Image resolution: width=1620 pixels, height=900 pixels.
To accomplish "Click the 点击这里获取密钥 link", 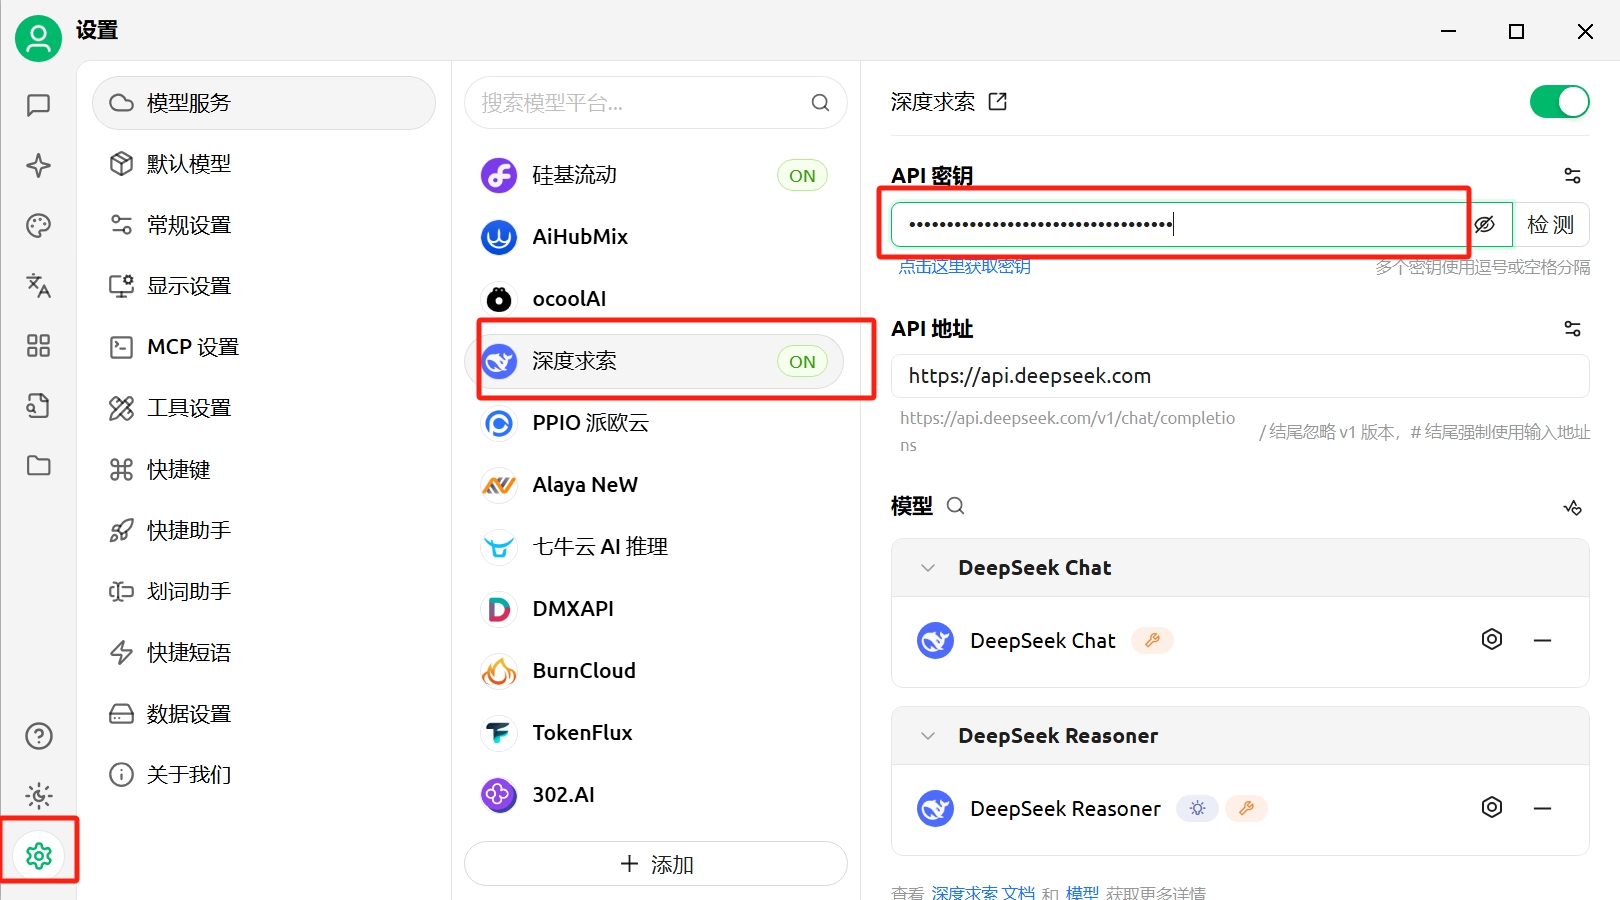I will [964, 266].
